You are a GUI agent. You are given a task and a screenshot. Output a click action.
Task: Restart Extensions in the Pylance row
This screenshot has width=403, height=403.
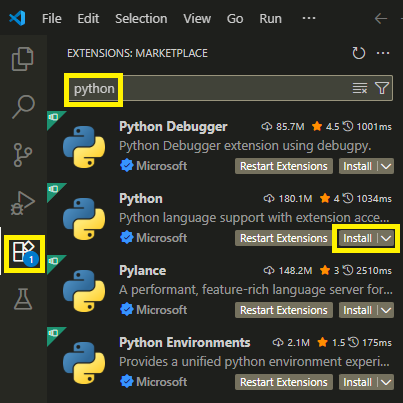[x=284, y=310]
